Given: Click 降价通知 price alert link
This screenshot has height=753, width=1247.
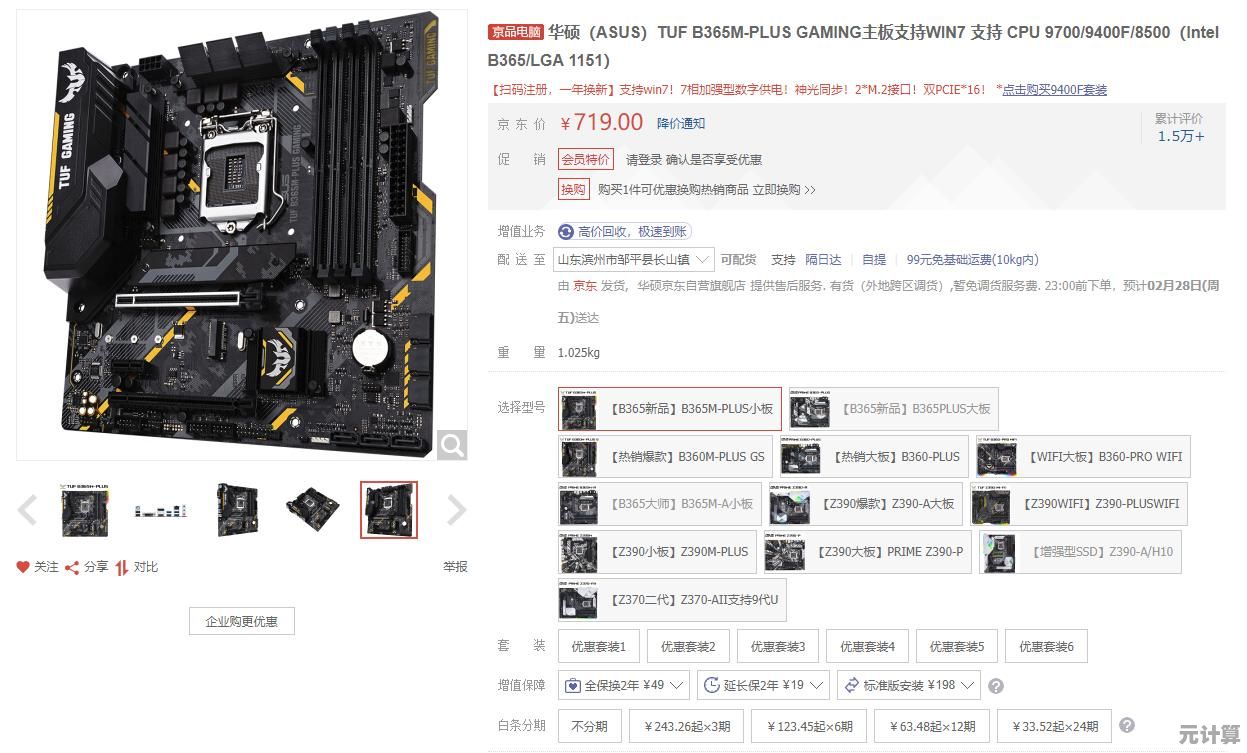Looking at the screenshot, I should tap(681, 124).
